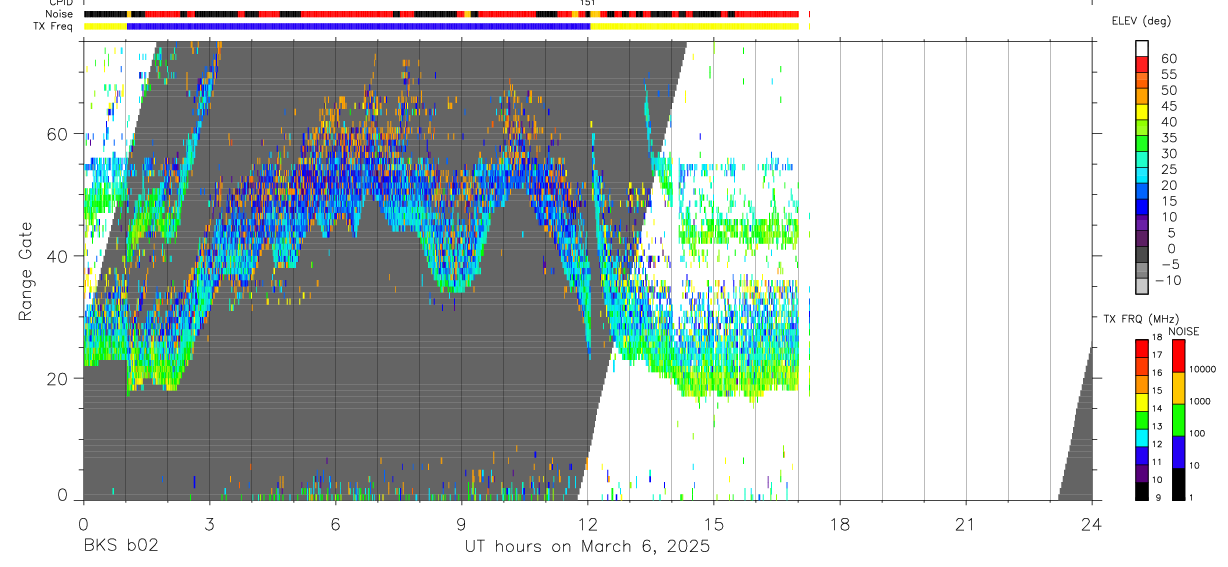The height and width of the screenshot is (567, 1228).
Task: Pick the red segment of TX FRQ bar
Action: [x=1142, y=349]
